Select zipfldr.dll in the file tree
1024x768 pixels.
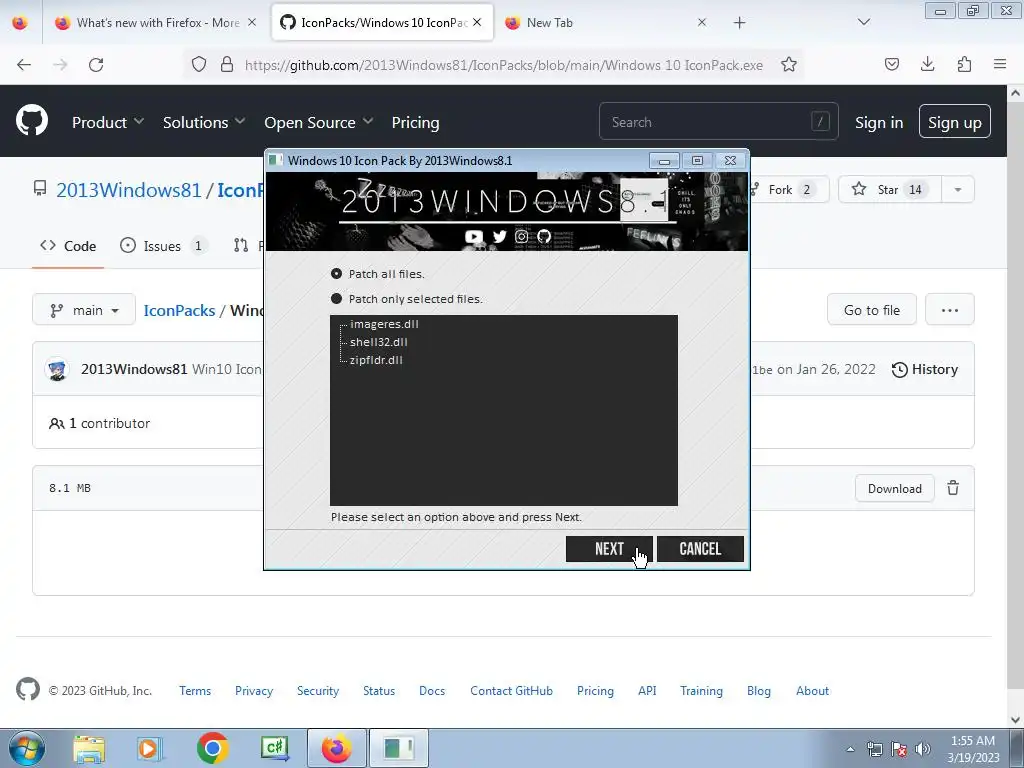[x=376, y=360]
